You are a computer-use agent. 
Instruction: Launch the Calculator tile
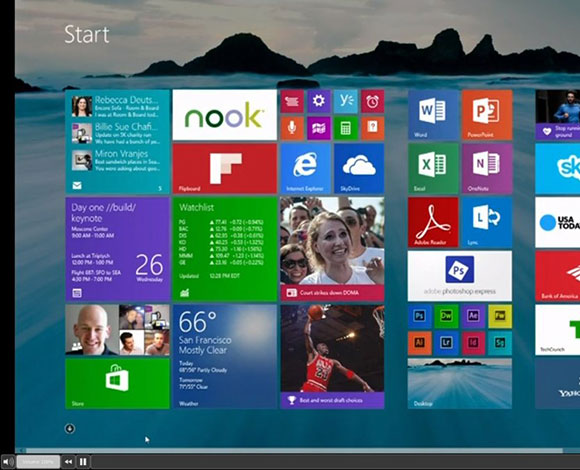point(345,128)
